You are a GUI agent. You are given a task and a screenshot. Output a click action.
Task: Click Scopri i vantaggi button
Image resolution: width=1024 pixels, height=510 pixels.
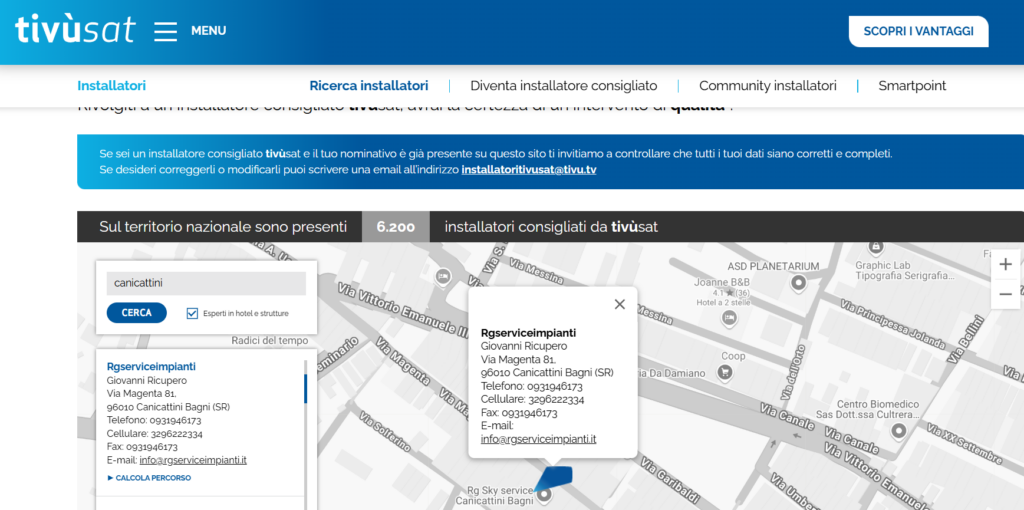pyautogui.click(x=918, y=31)
